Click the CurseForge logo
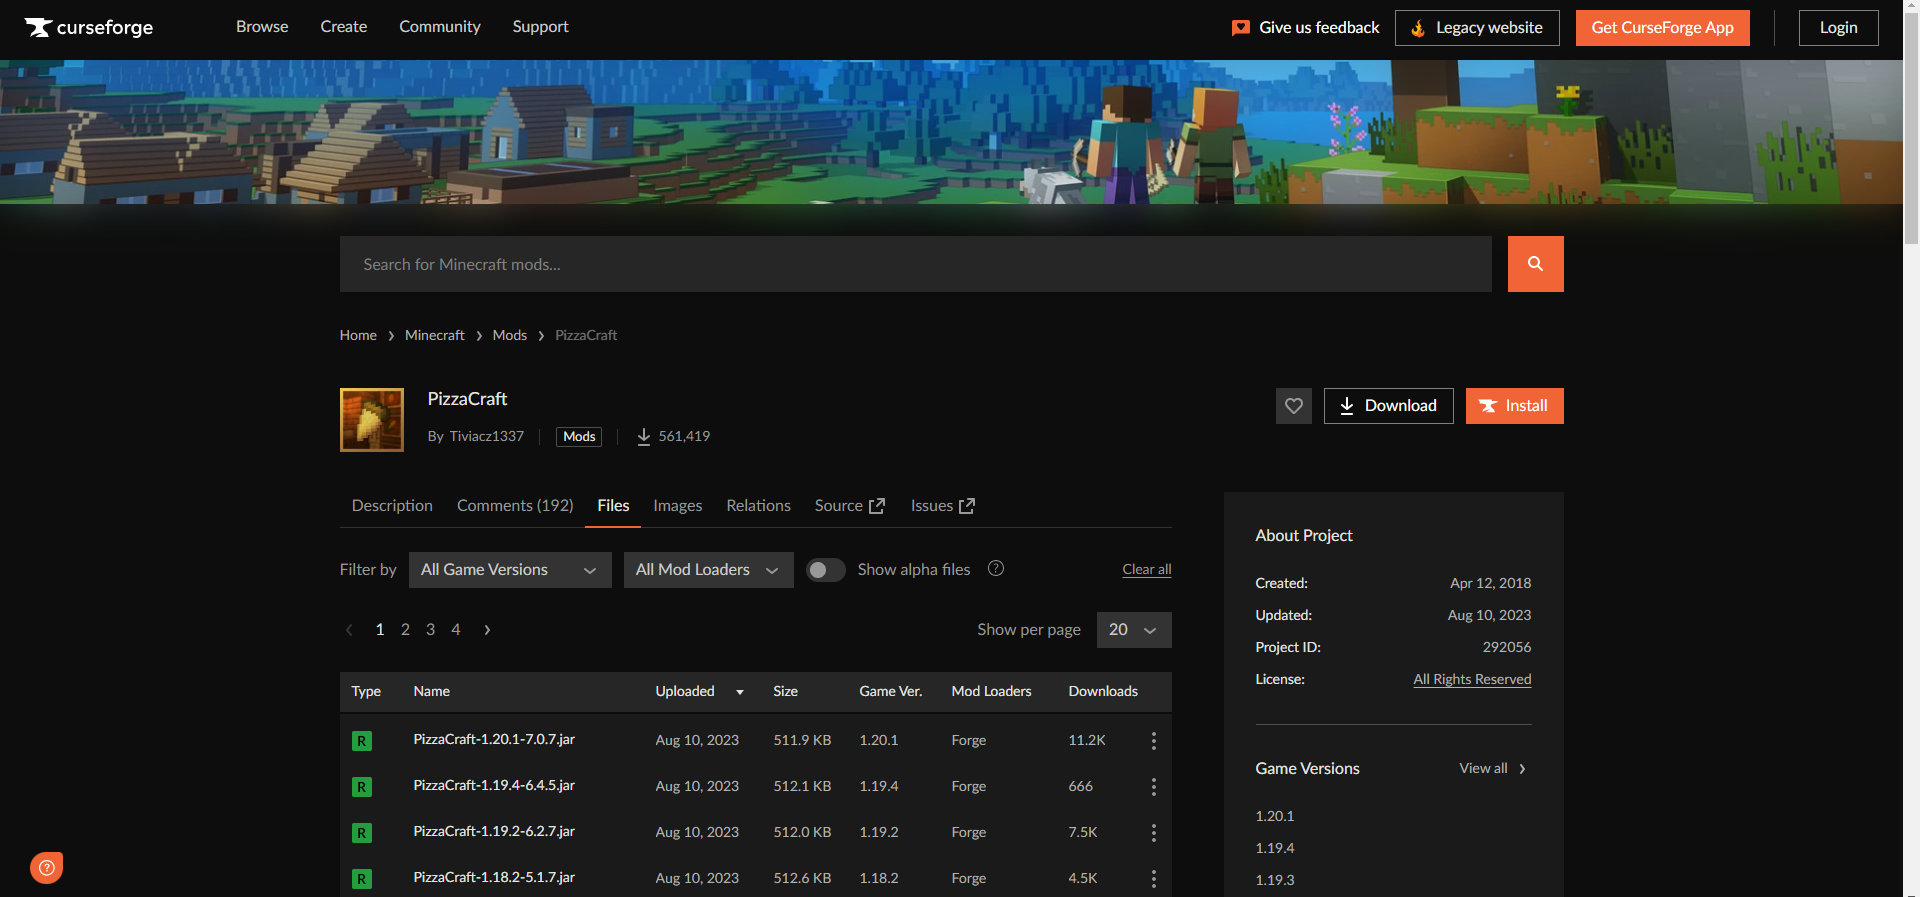 tap(89, 27)
